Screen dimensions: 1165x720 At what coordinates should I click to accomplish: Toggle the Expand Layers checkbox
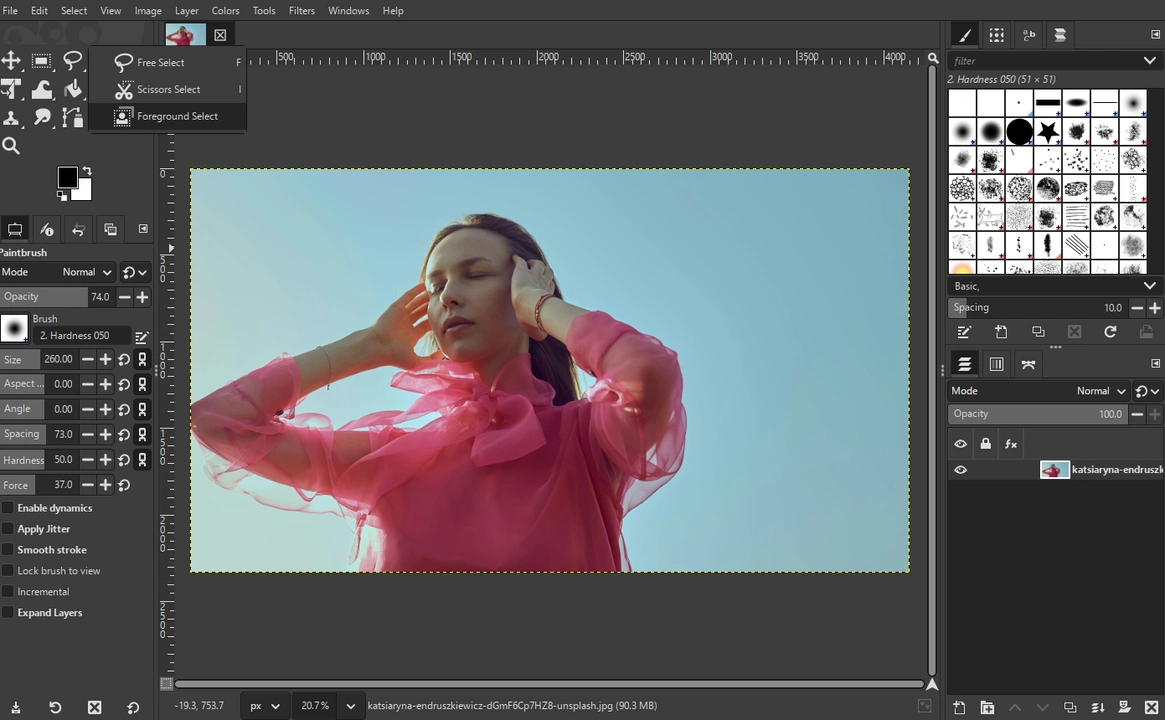click(x=7, y=612)
